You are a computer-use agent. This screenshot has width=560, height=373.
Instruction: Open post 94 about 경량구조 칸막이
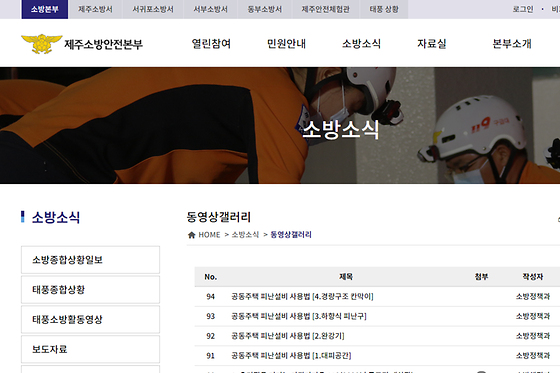302,297
